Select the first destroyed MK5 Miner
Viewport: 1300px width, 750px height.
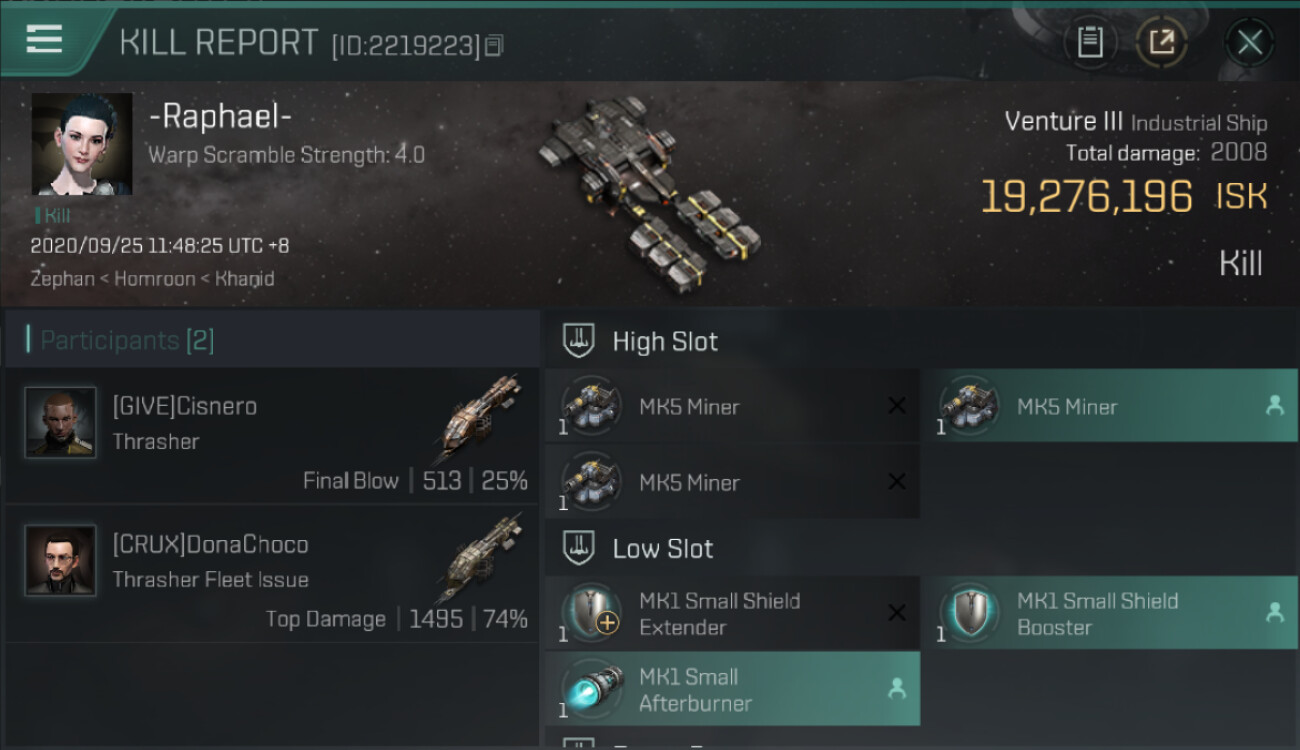(x=732, y=406)
